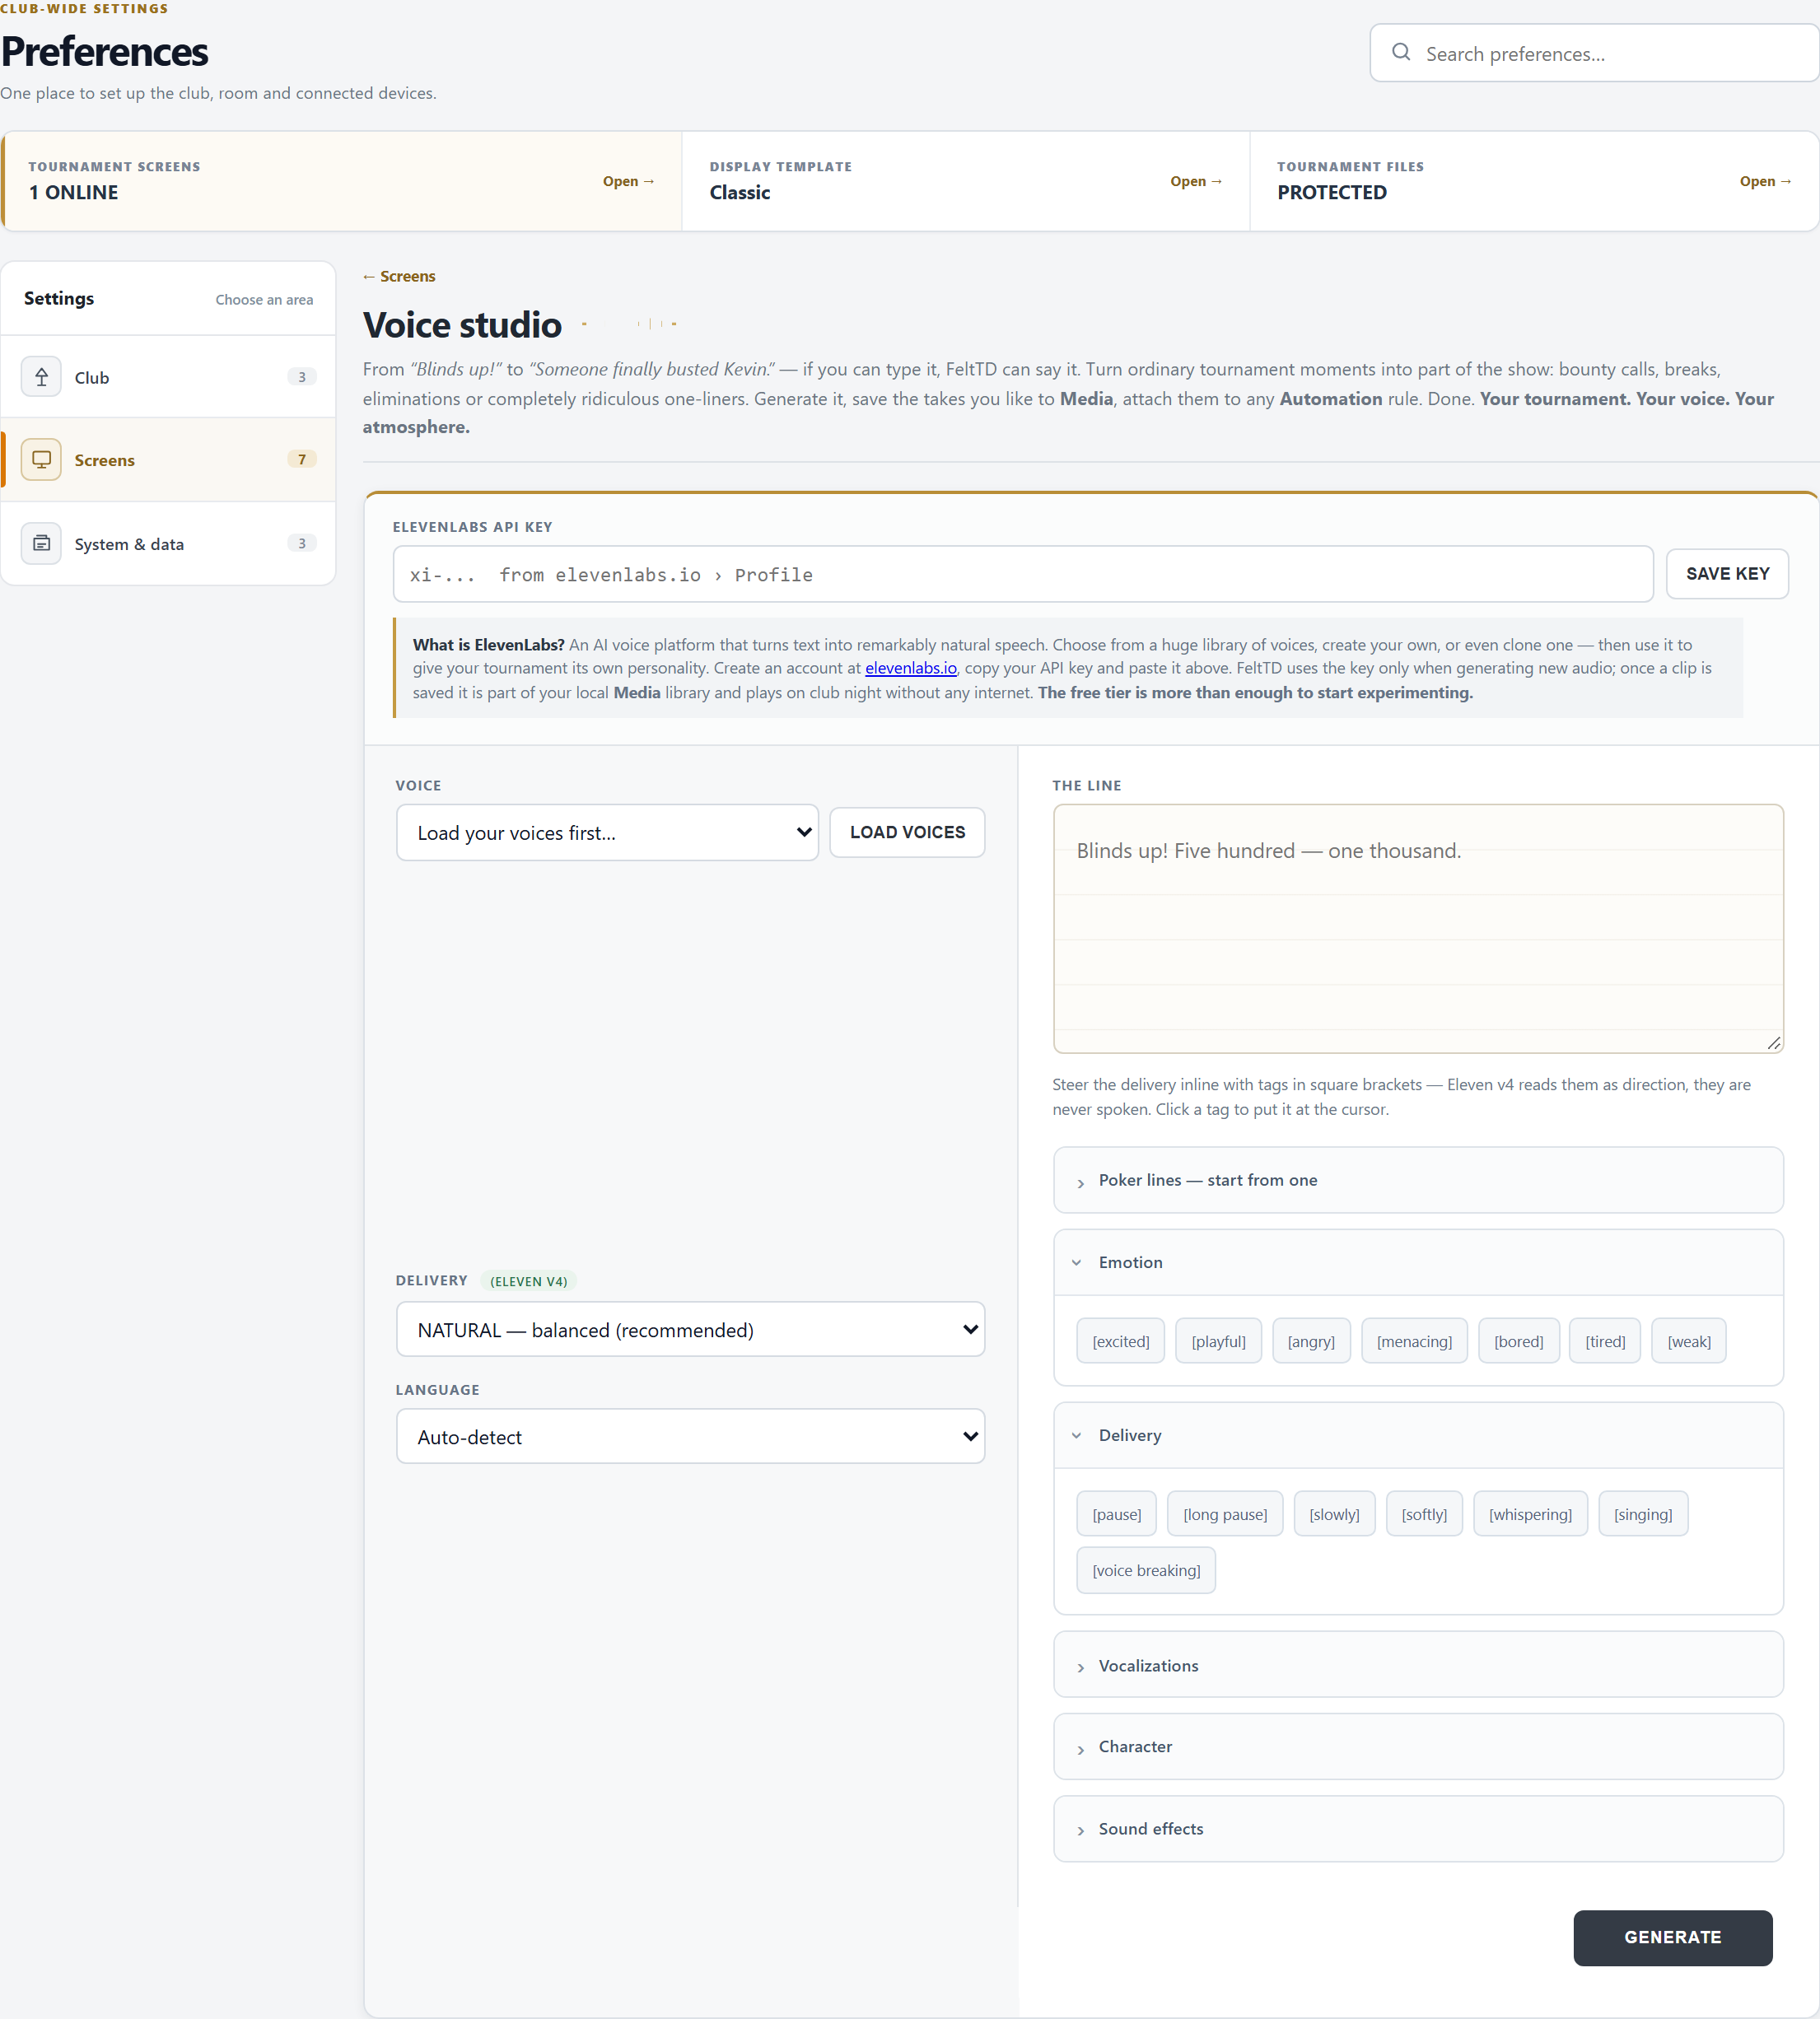
Task: Insert the [playful] tag
Action: [1218, 1341]
